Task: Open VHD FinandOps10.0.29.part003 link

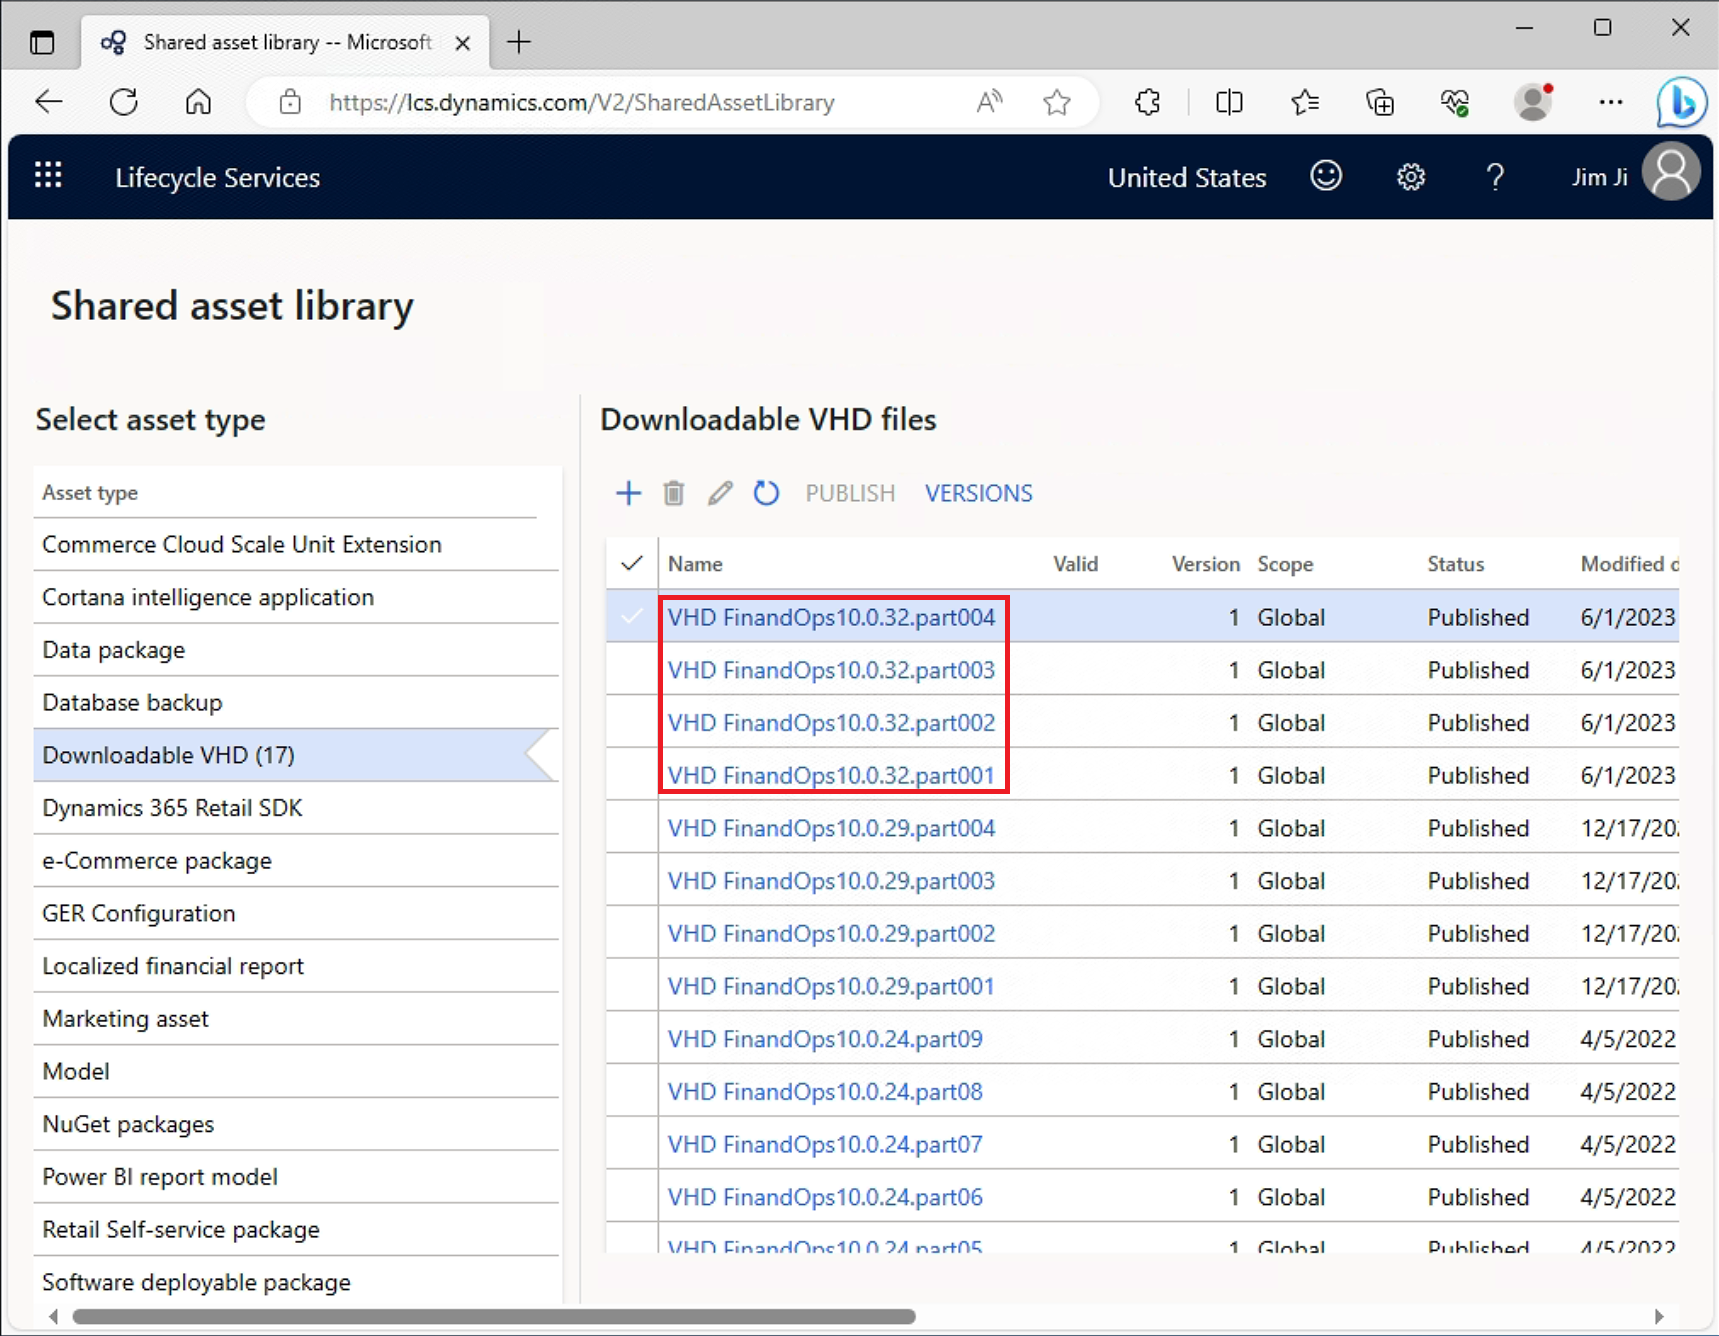Action: coord(831,881)
